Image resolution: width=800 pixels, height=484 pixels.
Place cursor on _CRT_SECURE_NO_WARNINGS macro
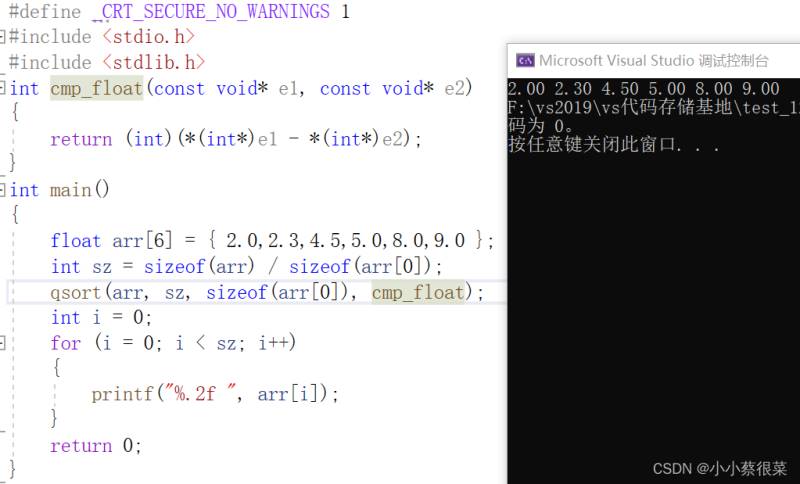(210, 12)
